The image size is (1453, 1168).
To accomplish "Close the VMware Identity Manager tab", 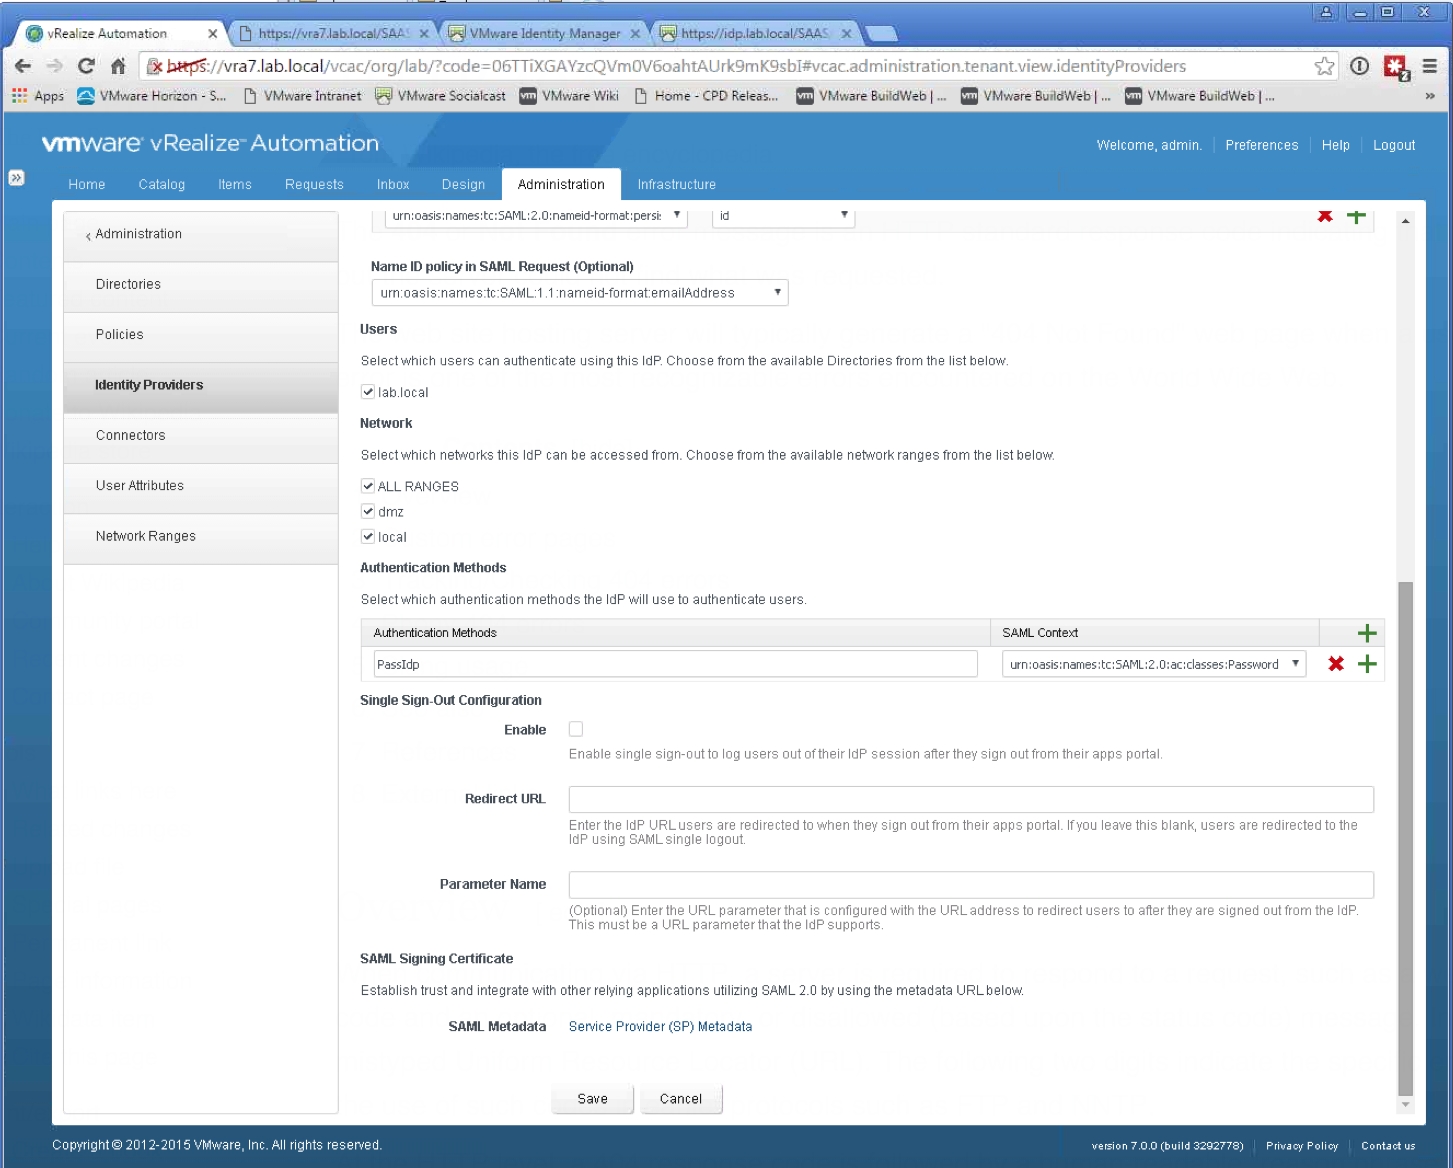I will (x=635, y=33).
